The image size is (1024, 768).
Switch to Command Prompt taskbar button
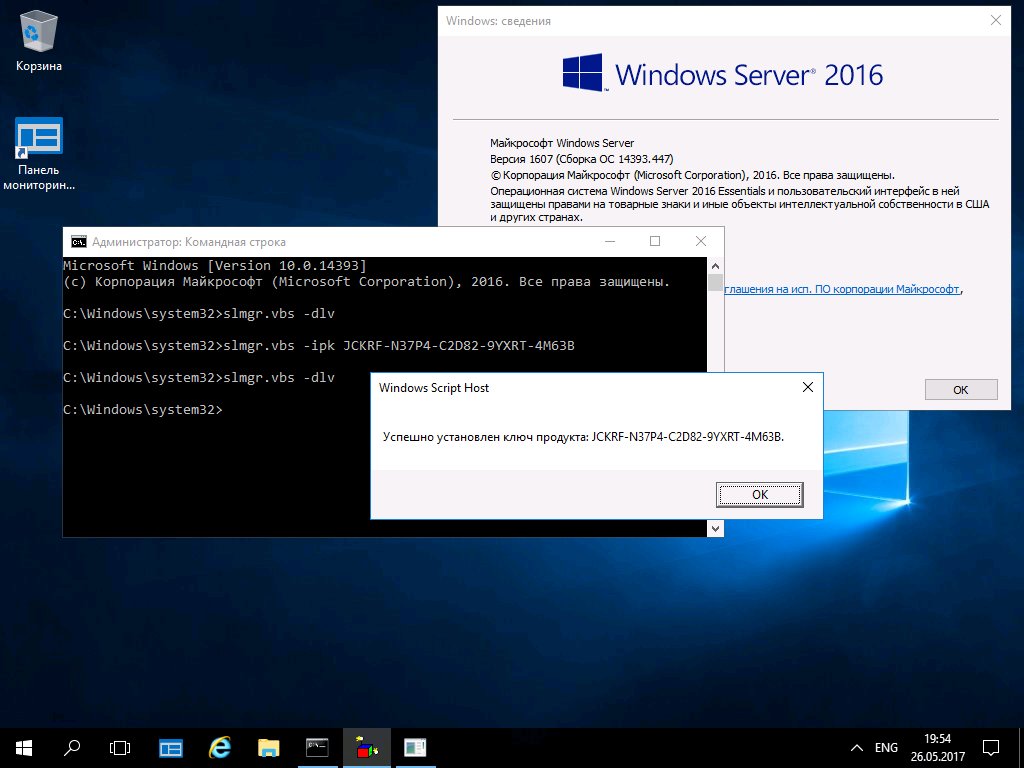click(317, 748)
